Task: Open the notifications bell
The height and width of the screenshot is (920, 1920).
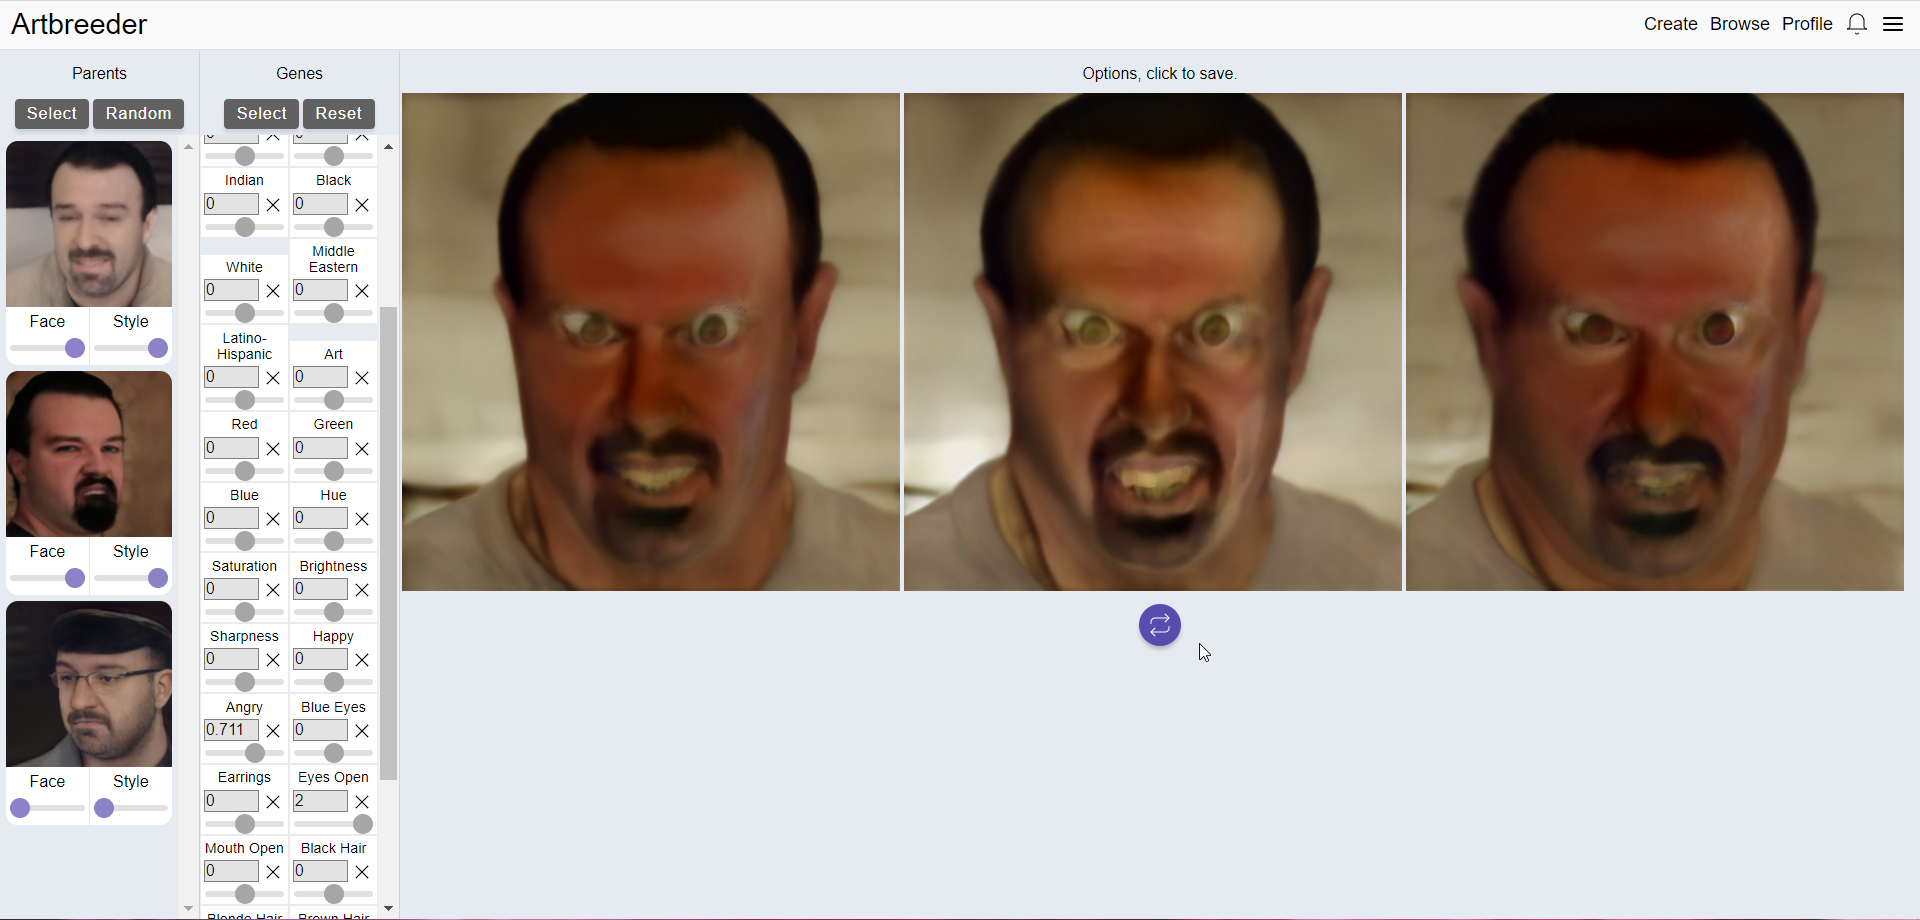Action: pyautogui.click(x=1857, y=24)
